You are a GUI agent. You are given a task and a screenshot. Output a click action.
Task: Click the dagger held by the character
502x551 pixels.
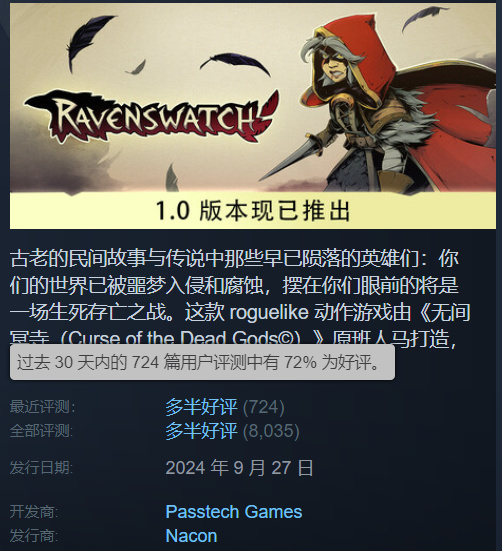291,161
